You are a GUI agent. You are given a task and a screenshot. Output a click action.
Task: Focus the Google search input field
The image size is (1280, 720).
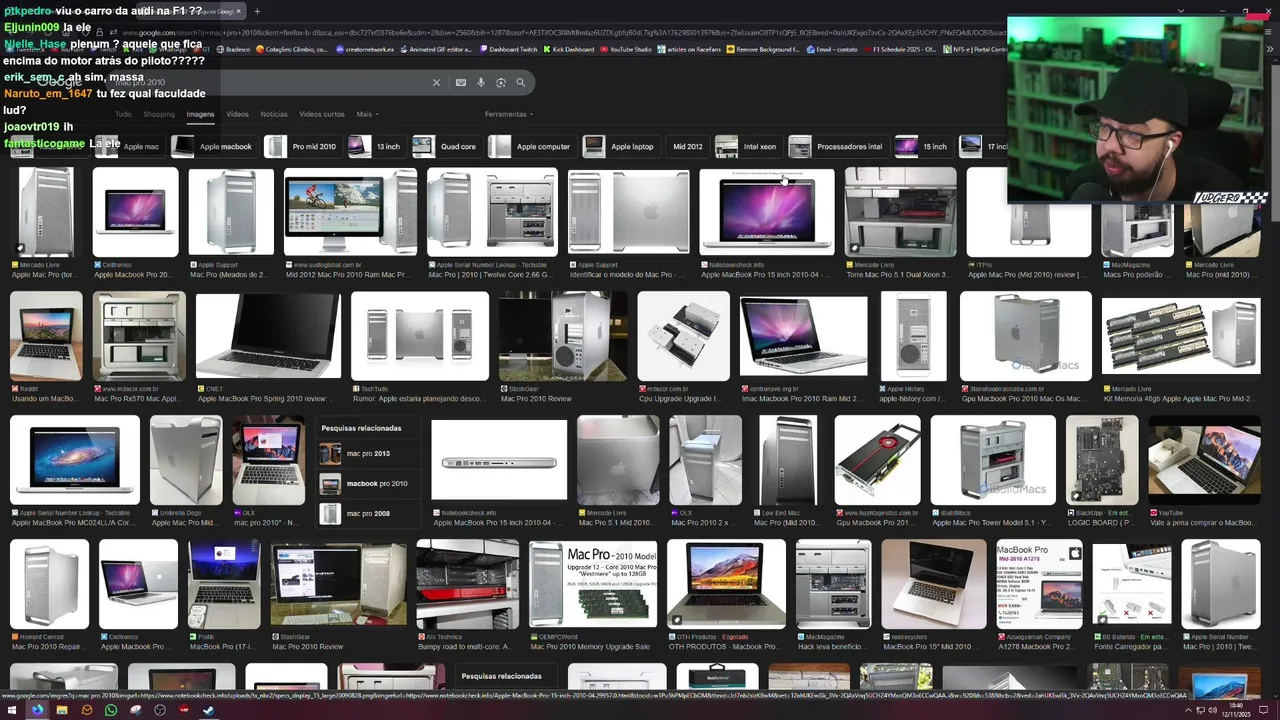click(270, 83)
